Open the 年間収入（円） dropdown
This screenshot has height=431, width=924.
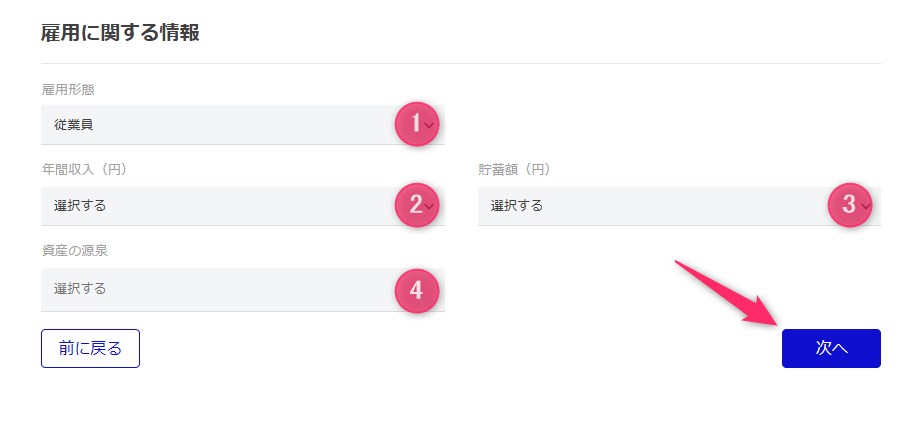pos(220,206)
